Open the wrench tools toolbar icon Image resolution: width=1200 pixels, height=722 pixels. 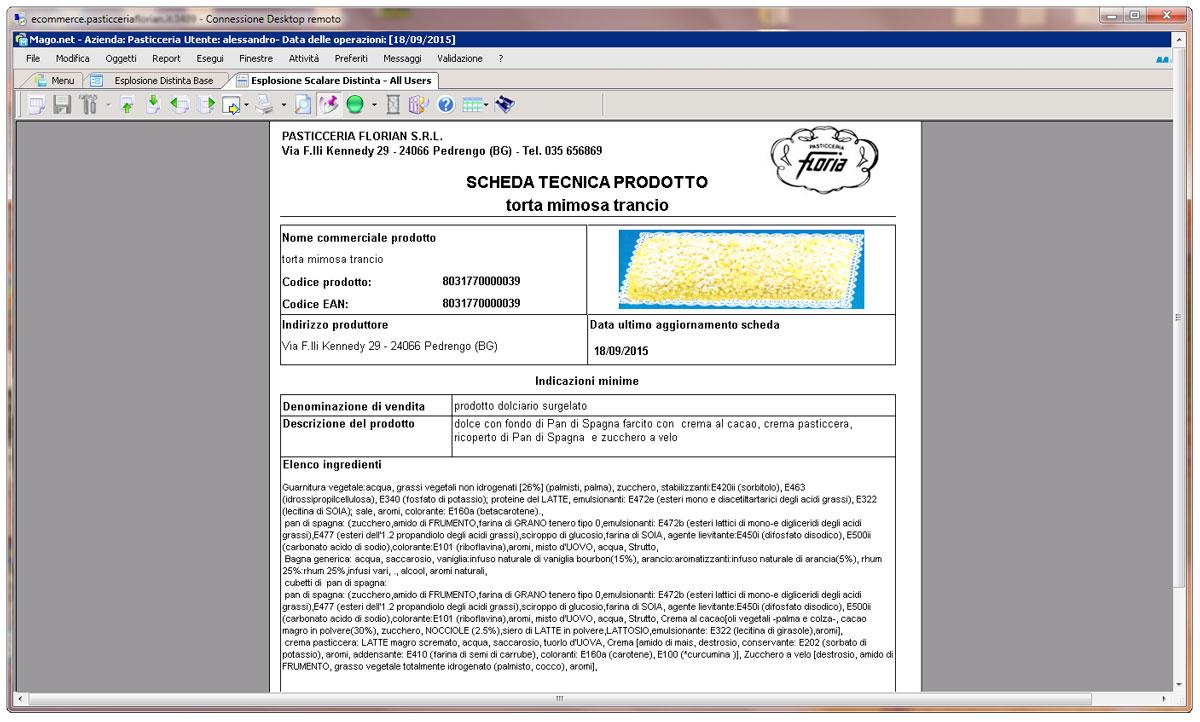coord(88,104)
